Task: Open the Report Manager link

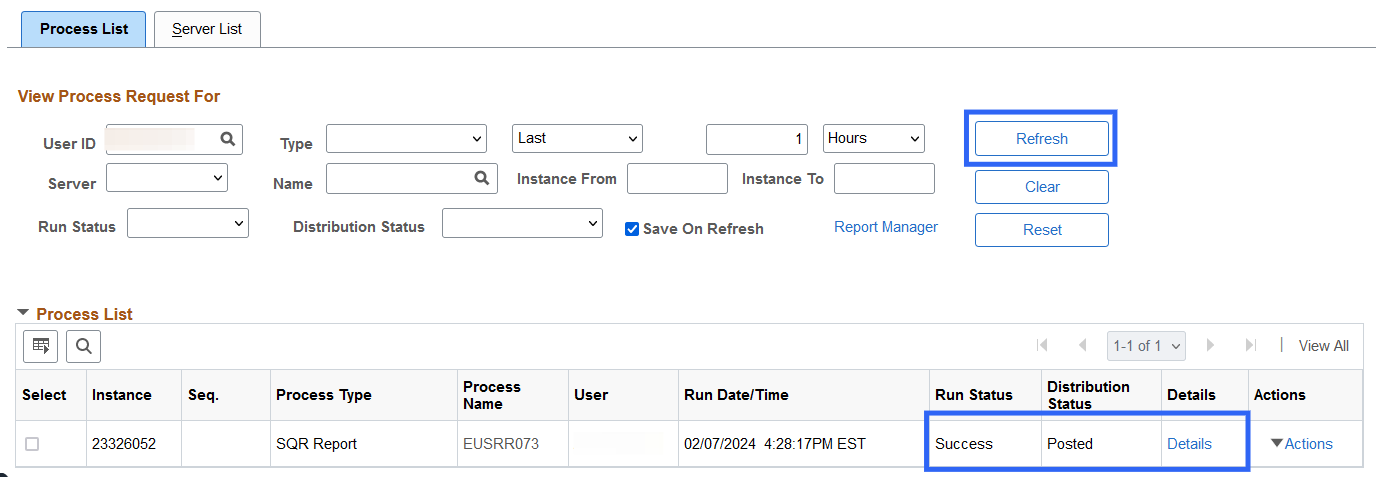Action: point(886,227)
